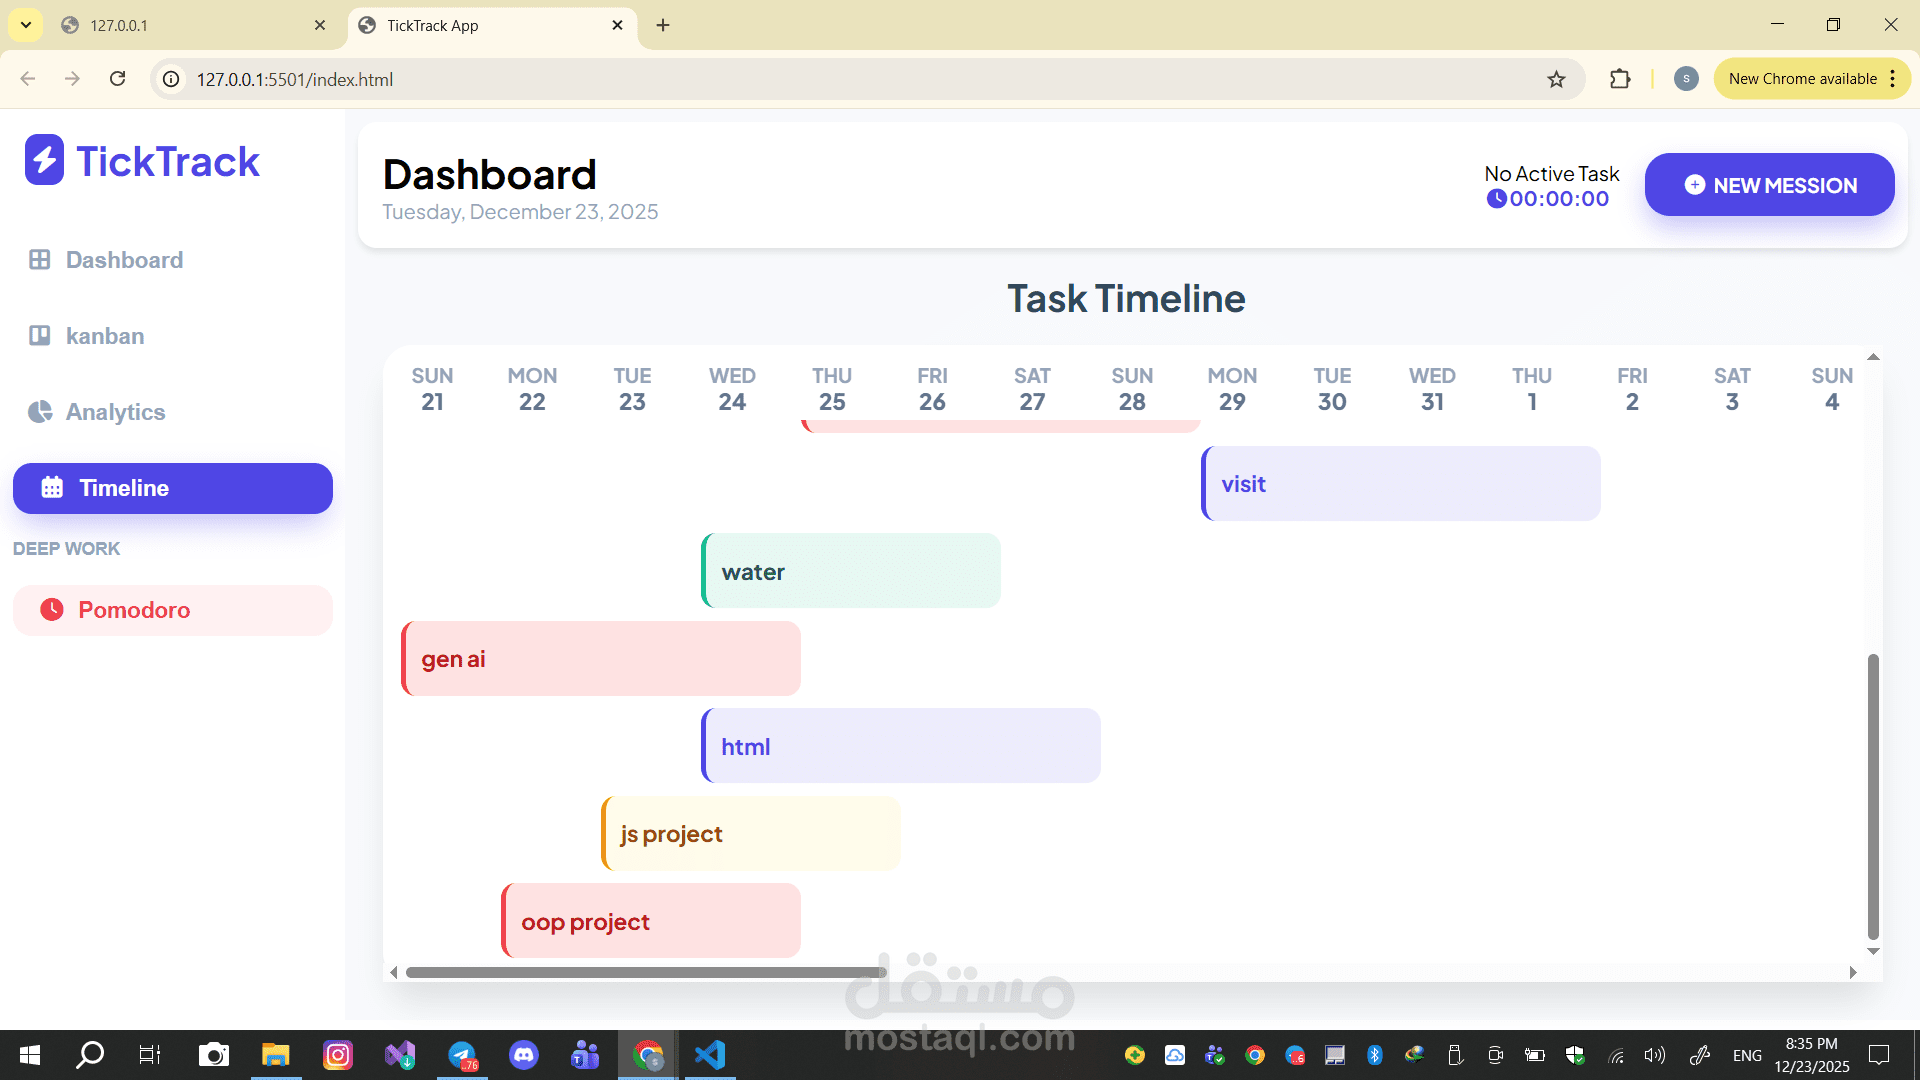1920x1080 pixels.
Task: Bookmark page with the star icon
Action: coord(1556,79)
